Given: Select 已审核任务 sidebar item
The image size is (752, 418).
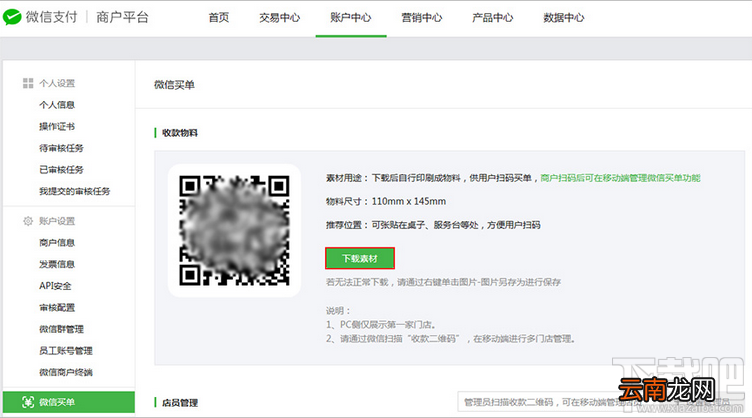Looking at the screenshot, I should [61, 170].
